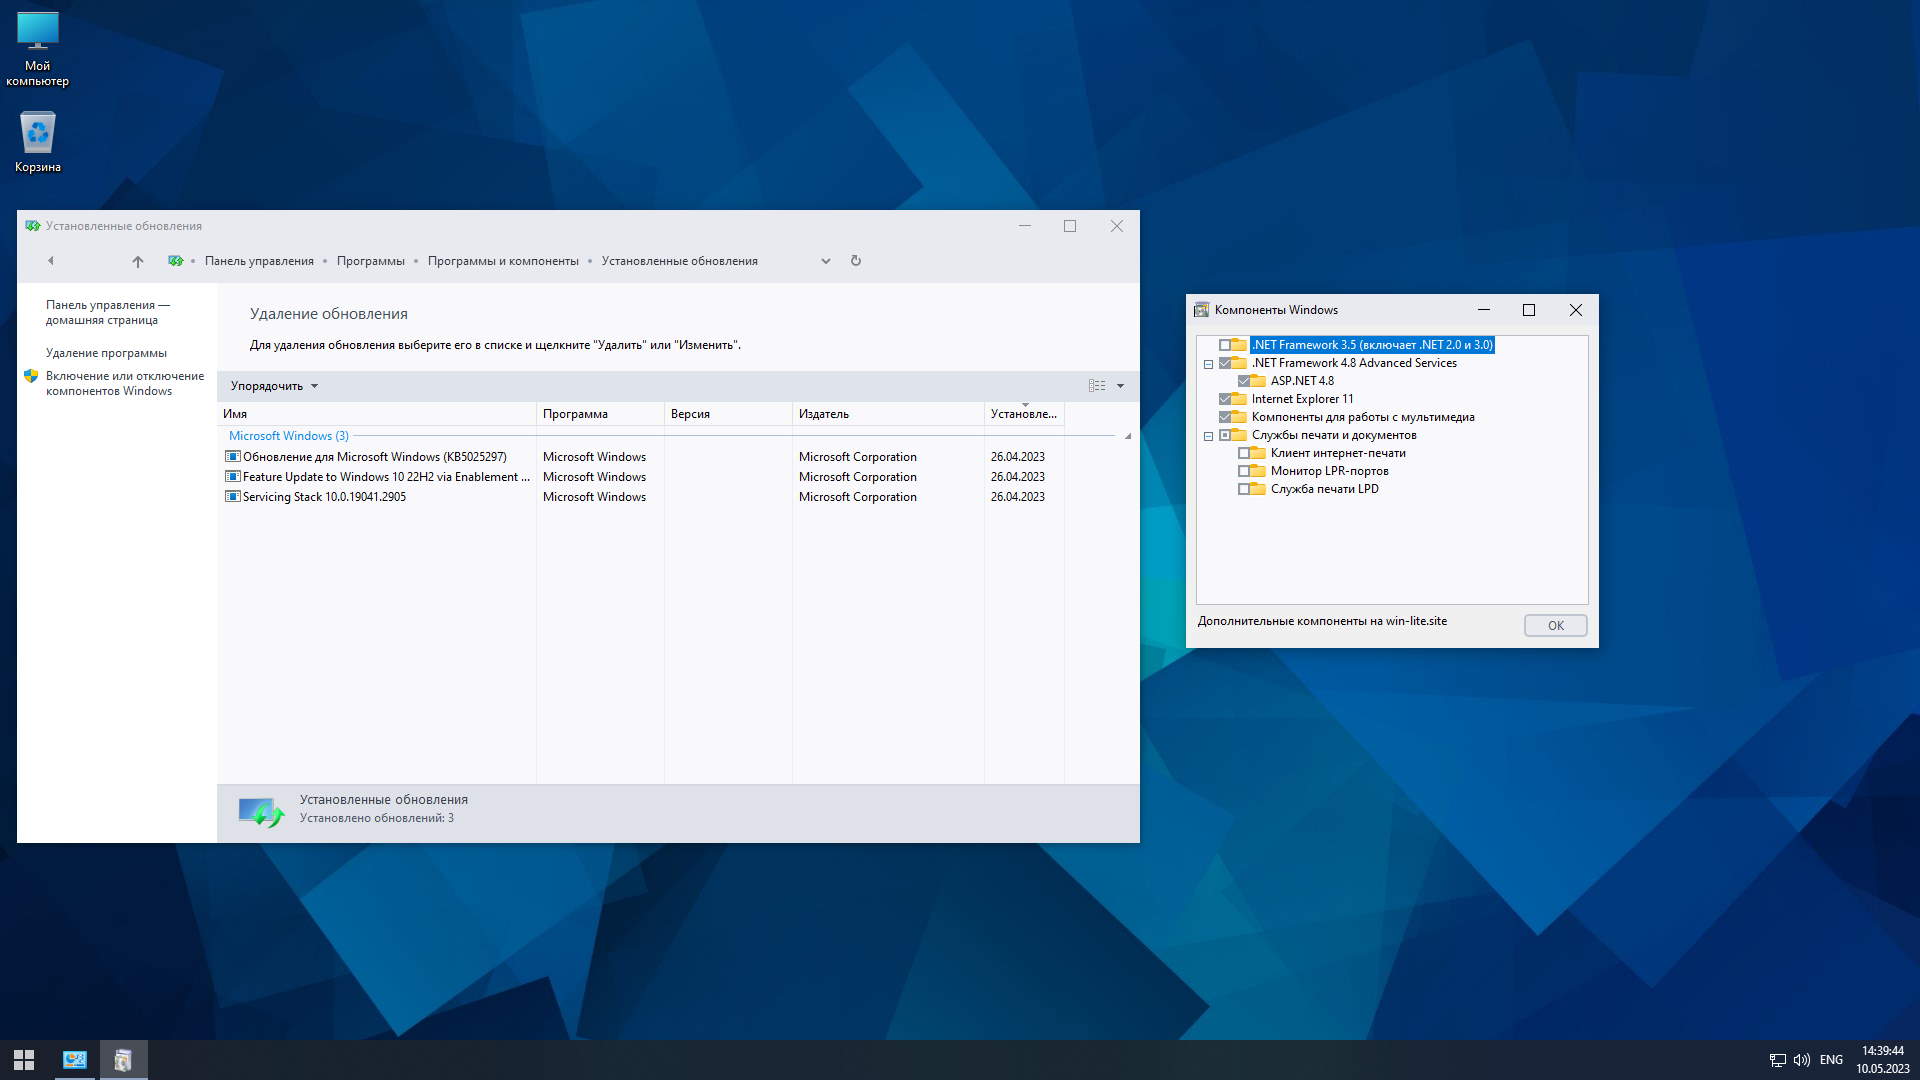Collapse the Службы печати и документов node
Viewport: 1920px width, 1080px height.
point(1208,436)
